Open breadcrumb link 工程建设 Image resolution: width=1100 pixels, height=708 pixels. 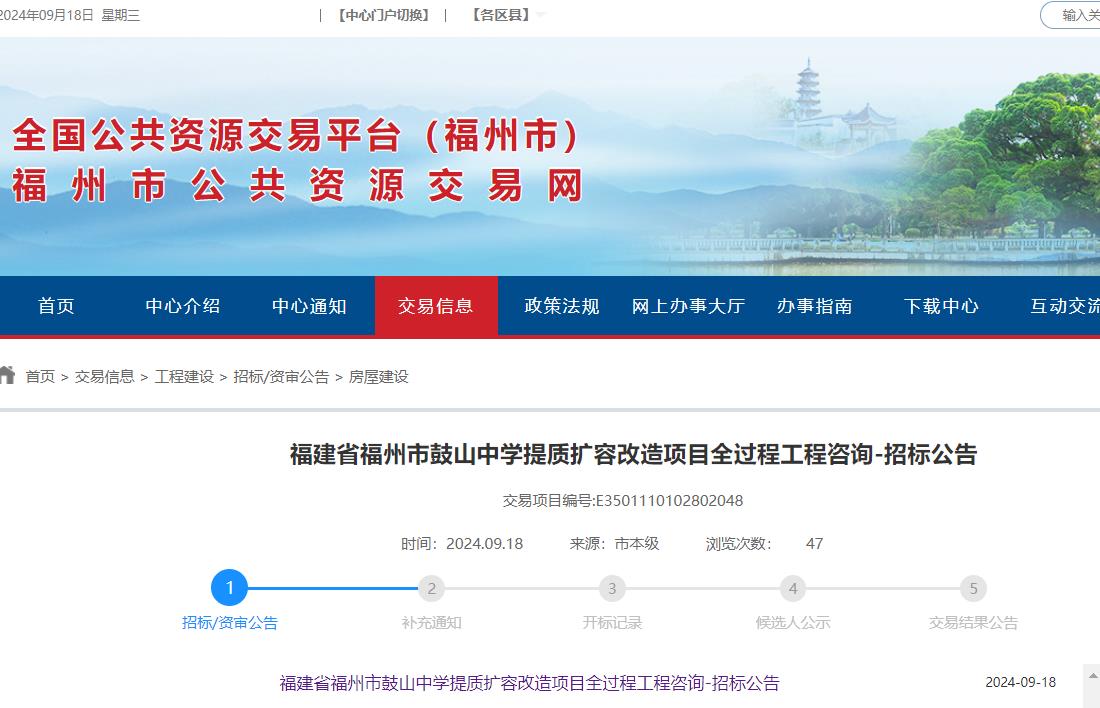(184, 377)
